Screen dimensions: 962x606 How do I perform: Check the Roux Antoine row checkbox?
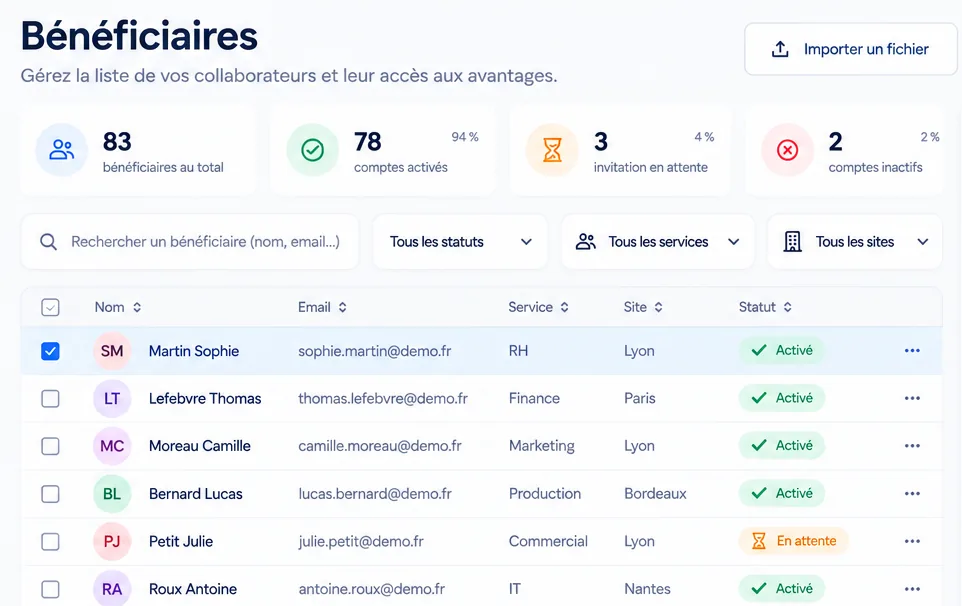50,589
